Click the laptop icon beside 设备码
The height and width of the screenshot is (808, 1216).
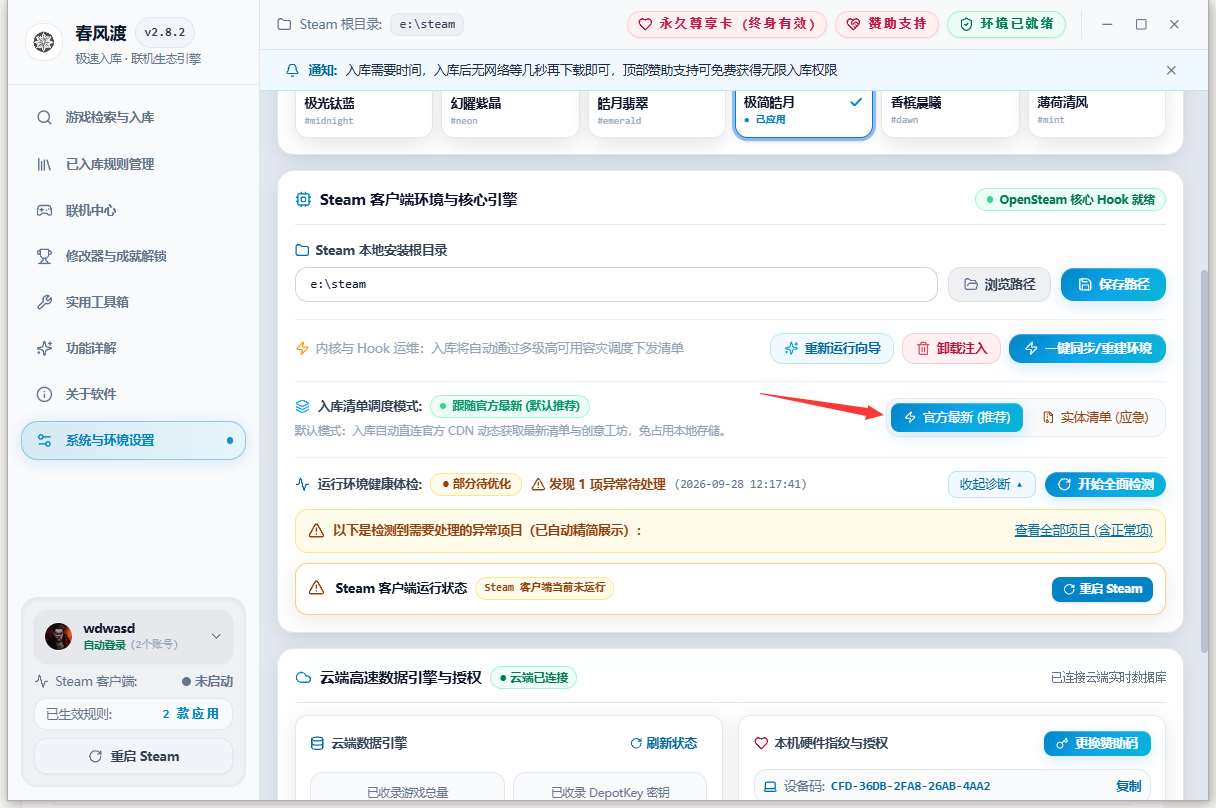(x=770, y=786)
